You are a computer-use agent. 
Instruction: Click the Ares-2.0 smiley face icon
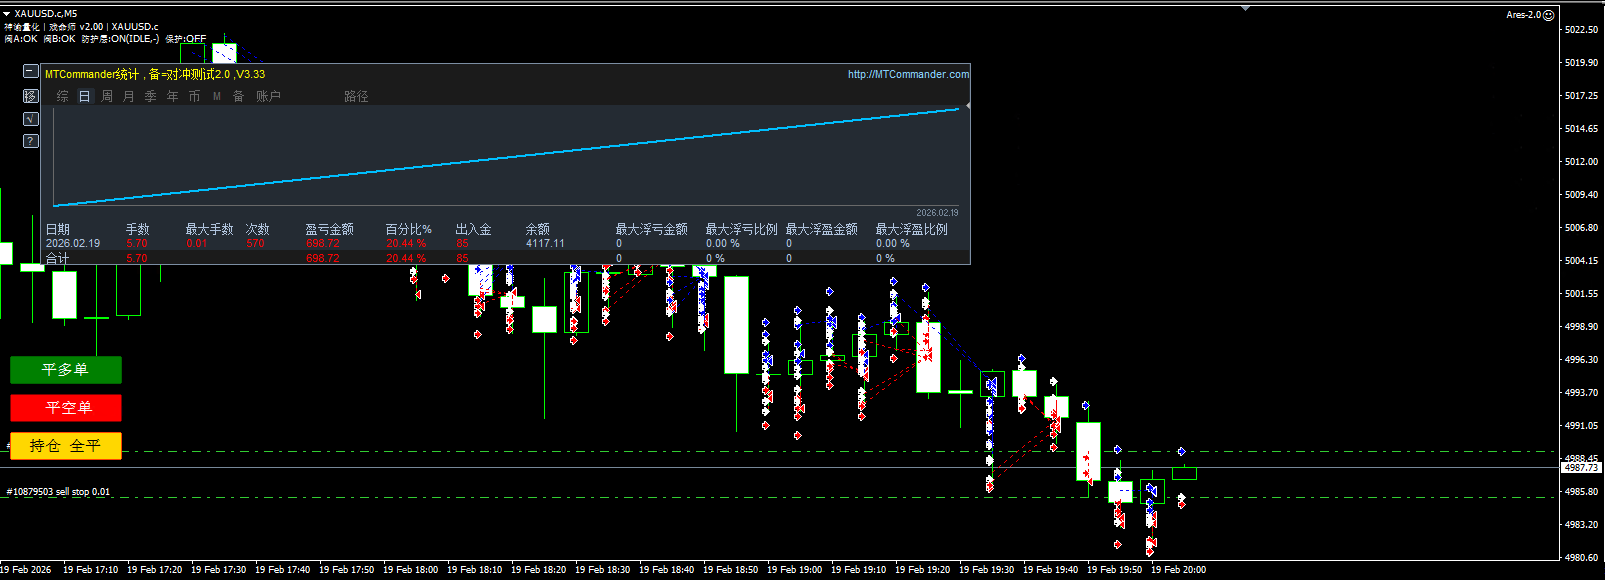(1549, 15)
